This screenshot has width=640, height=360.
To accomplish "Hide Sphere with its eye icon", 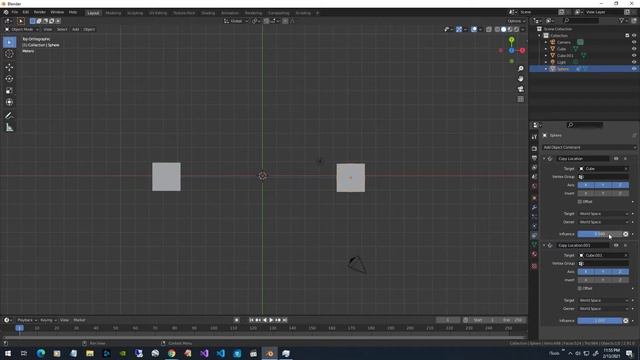I will (x=634, y=69).
